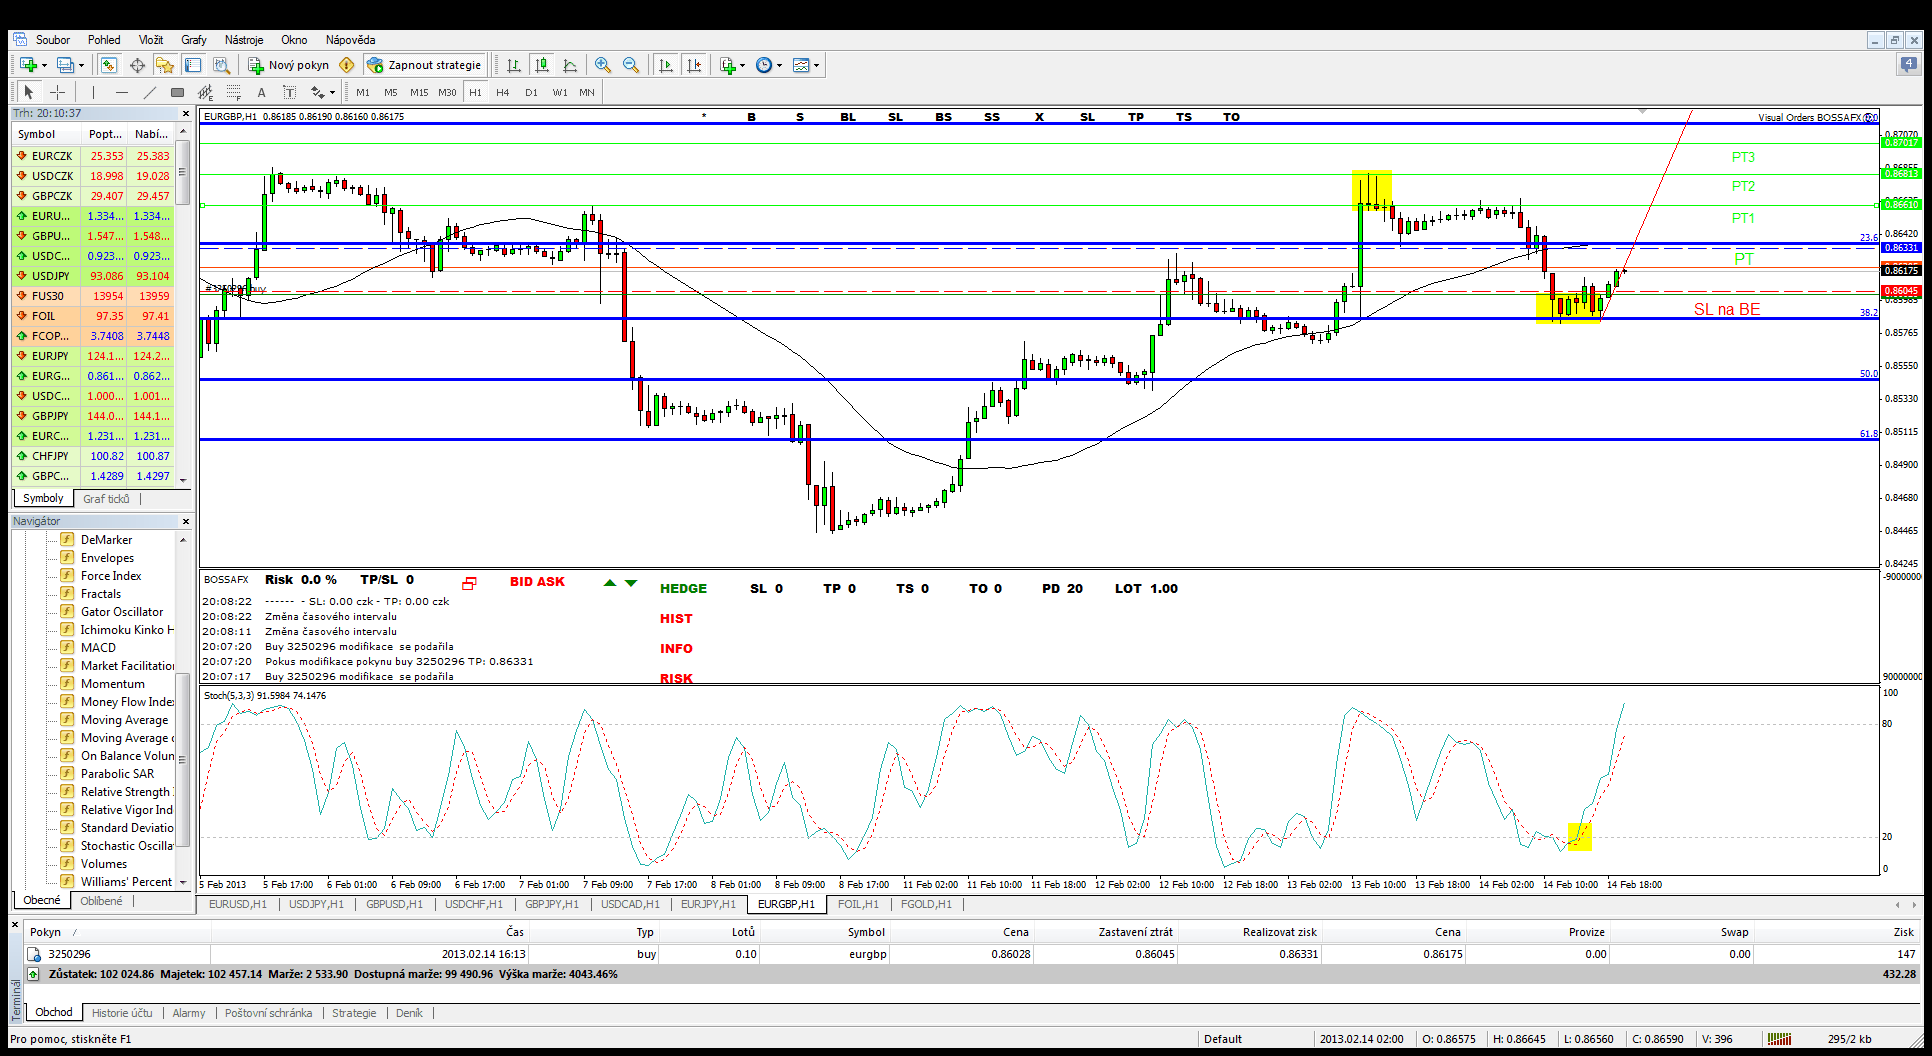
Task: Toggle chart auto scroll
Action: 666,65
